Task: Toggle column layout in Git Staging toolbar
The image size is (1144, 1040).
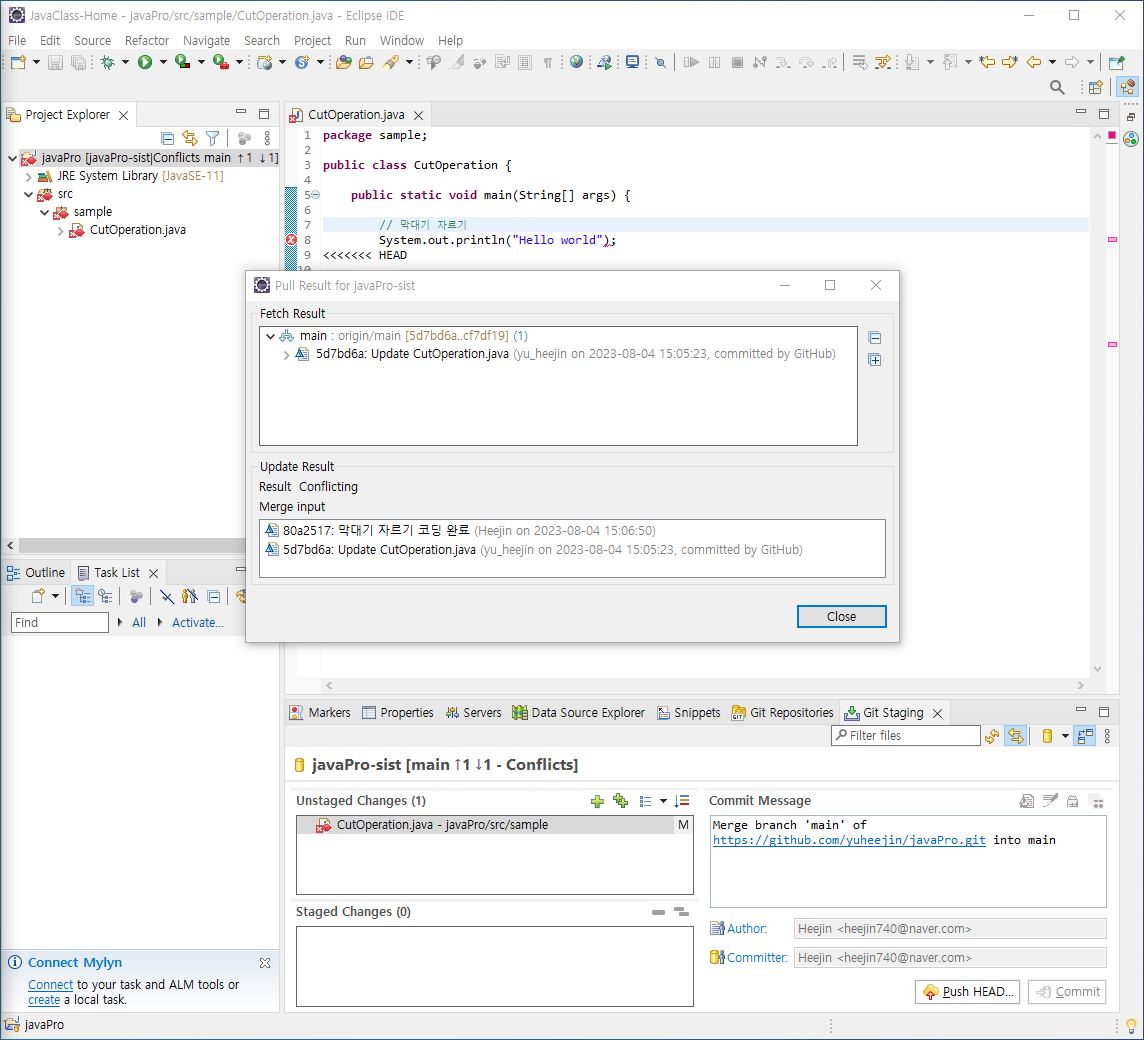Action: [1086, 736]
